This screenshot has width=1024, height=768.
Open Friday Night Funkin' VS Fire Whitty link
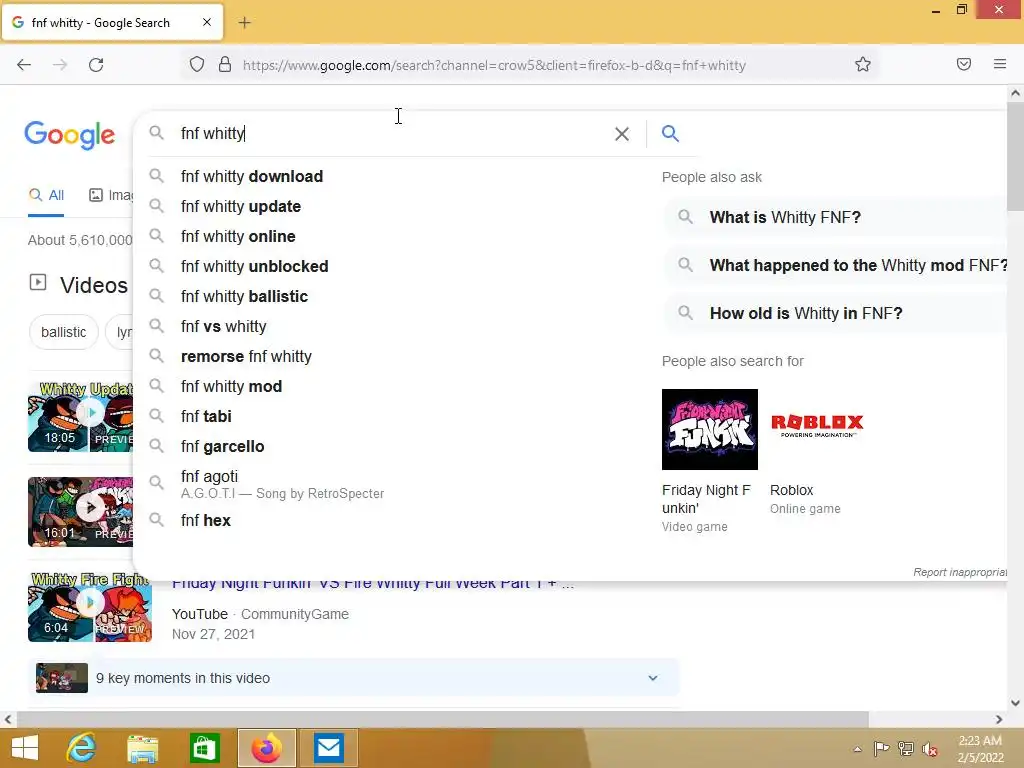click(x=373, y=584)
